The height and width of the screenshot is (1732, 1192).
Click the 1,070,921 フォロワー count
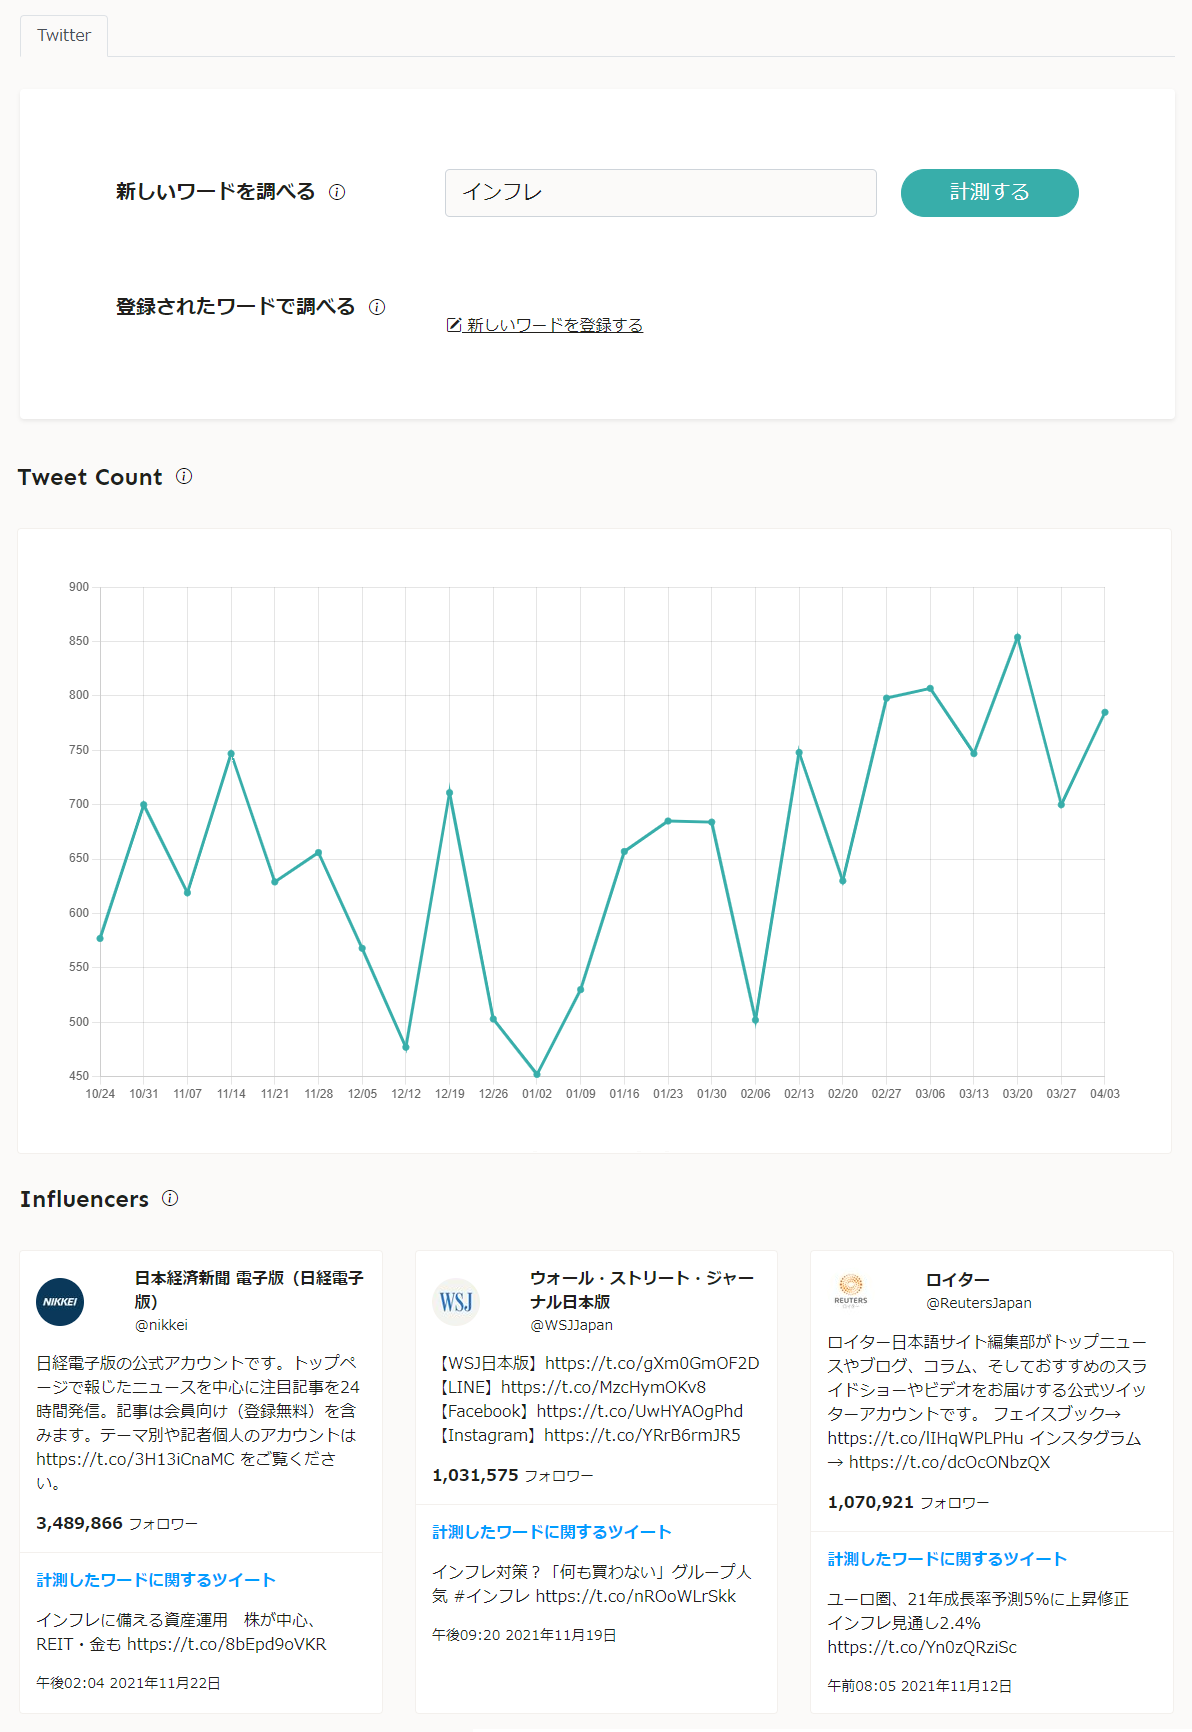(908, 1502)
